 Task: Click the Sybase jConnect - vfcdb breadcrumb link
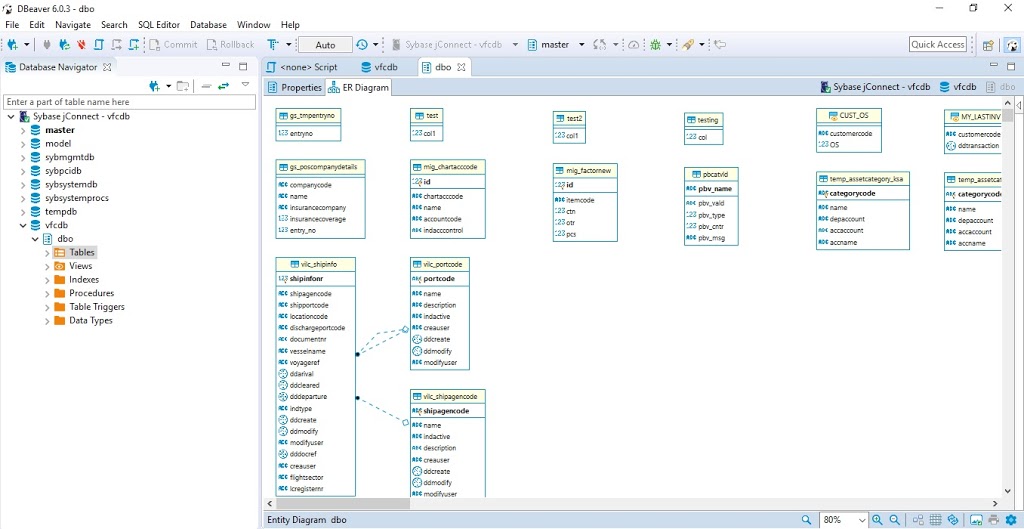click(x=875, y=87)
